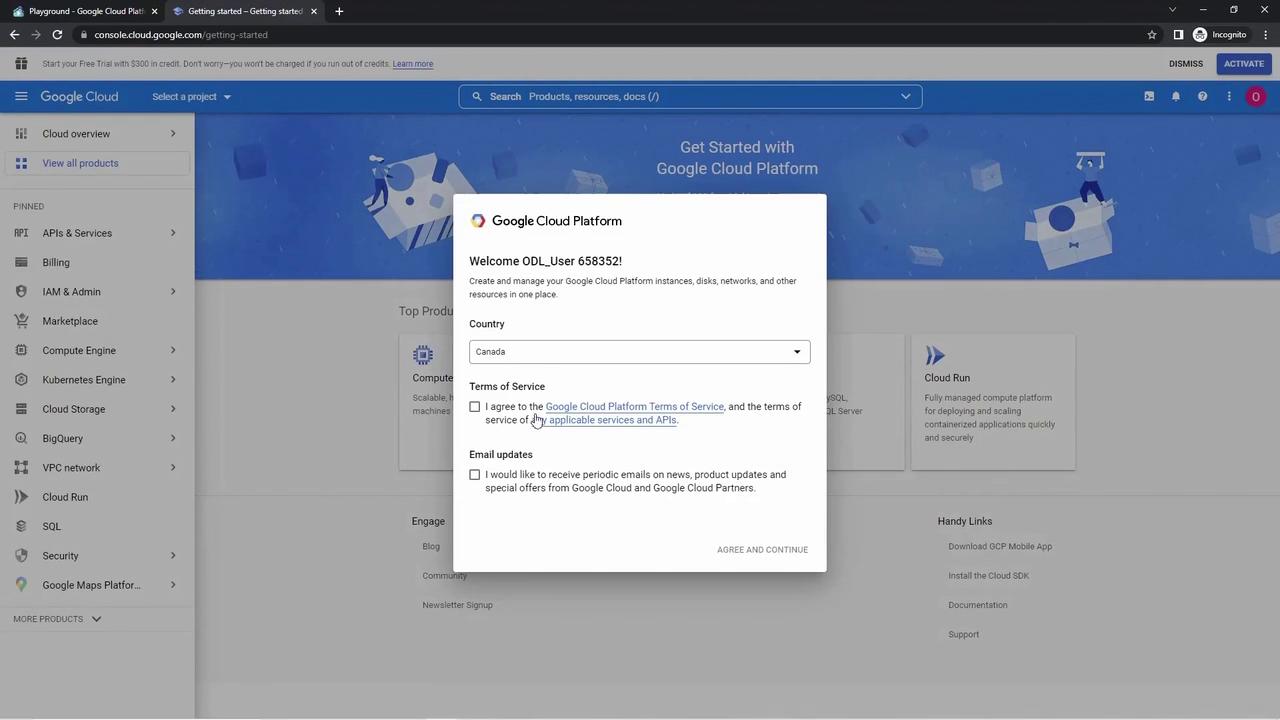Select the Getting started browser tab

tap(243, 11)
